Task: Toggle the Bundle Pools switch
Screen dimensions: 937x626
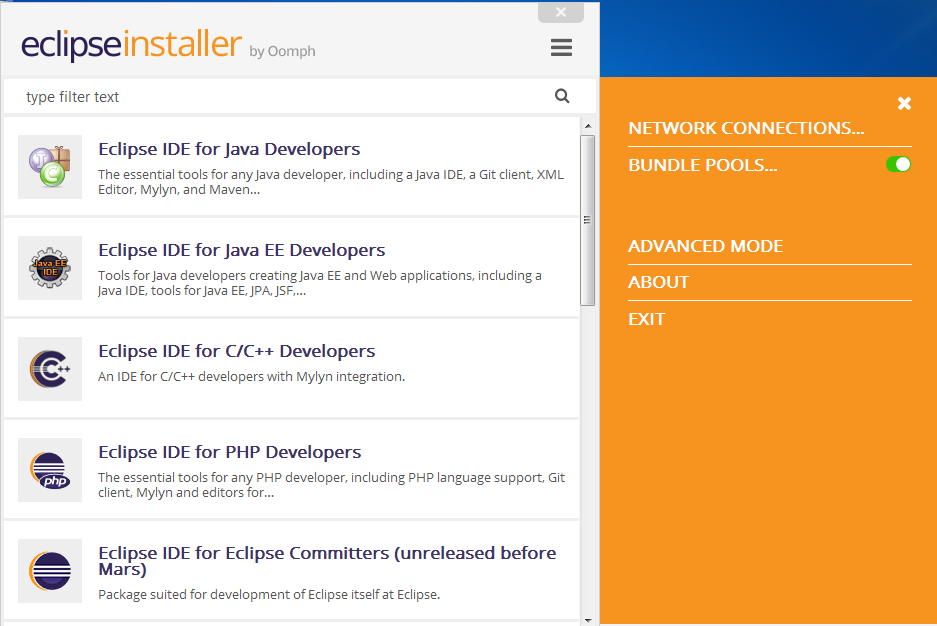Action: click(x=898, y=164)
